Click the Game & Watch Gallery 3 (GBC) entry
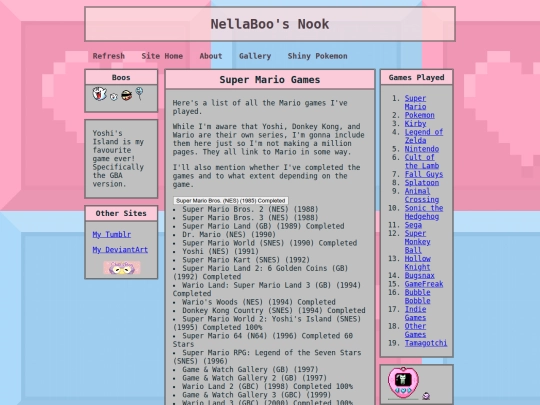Image resolution: width=540 pixels, height=405 pixels. pyautogui.click(x=257, y=395)
